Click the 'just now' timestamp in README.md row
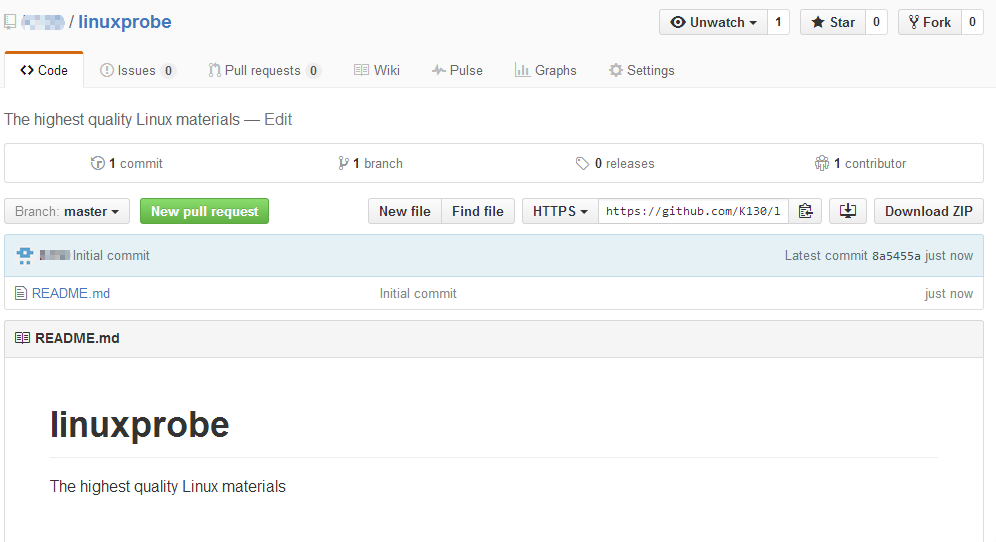This screenshot has width=996, height=542. (948, 294)
